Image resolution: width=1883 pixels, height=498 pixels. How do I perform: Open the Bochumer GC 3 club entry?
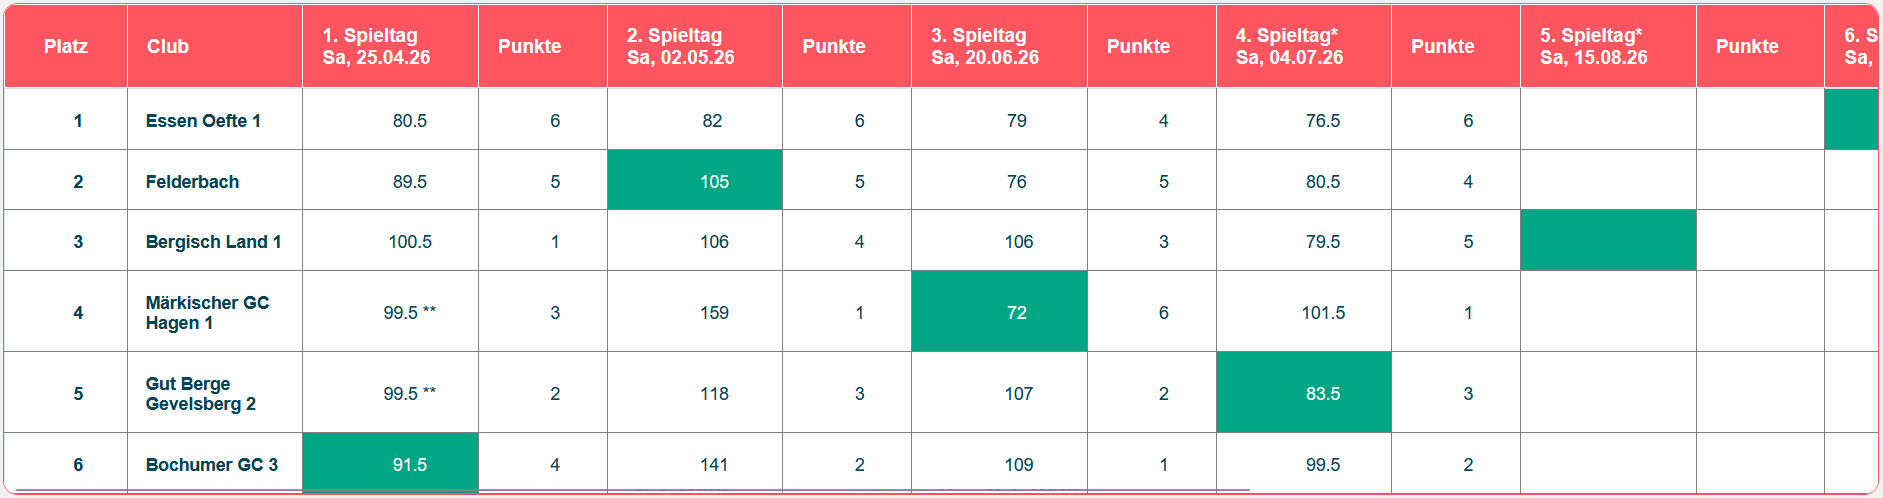click(x=212, y=465)
